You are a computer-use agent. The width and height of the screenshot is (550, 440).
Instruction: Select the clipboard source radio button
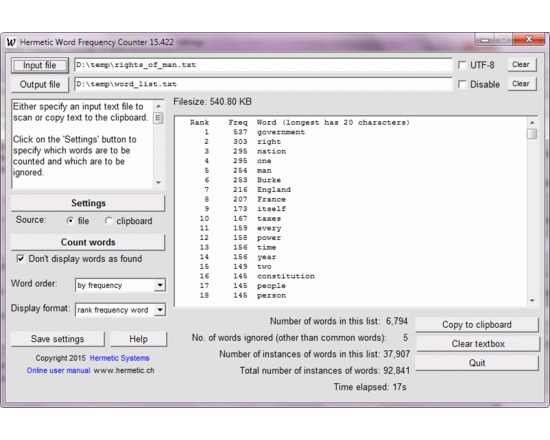(x=108, y=221)
